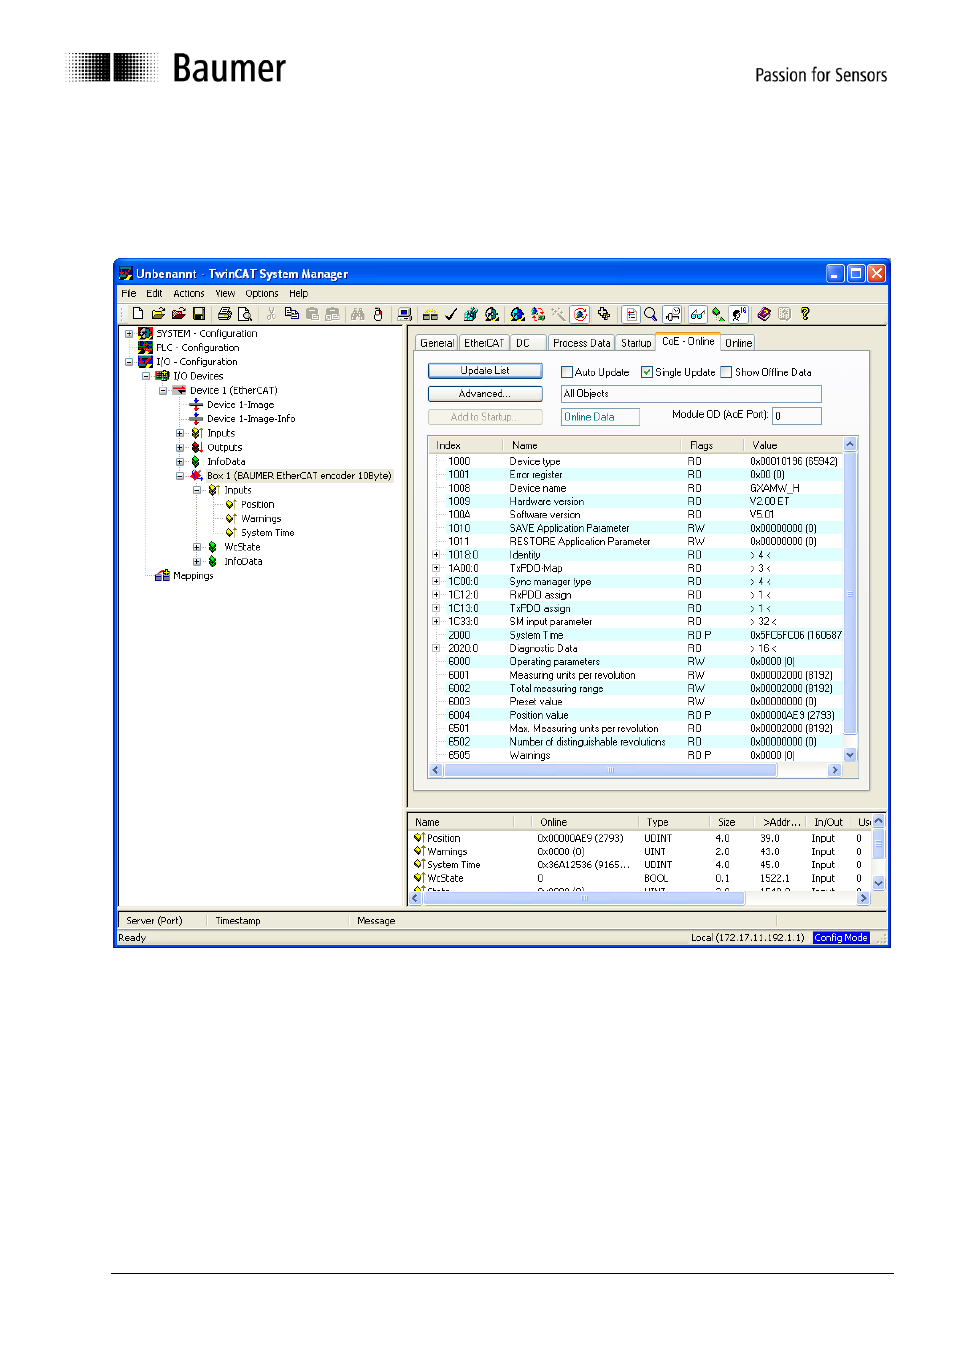Collapse the I/O Devices node
Image resolution: width=955 pixels, height=1350 pixels.
pyautogui.click(x=146, y=376)
